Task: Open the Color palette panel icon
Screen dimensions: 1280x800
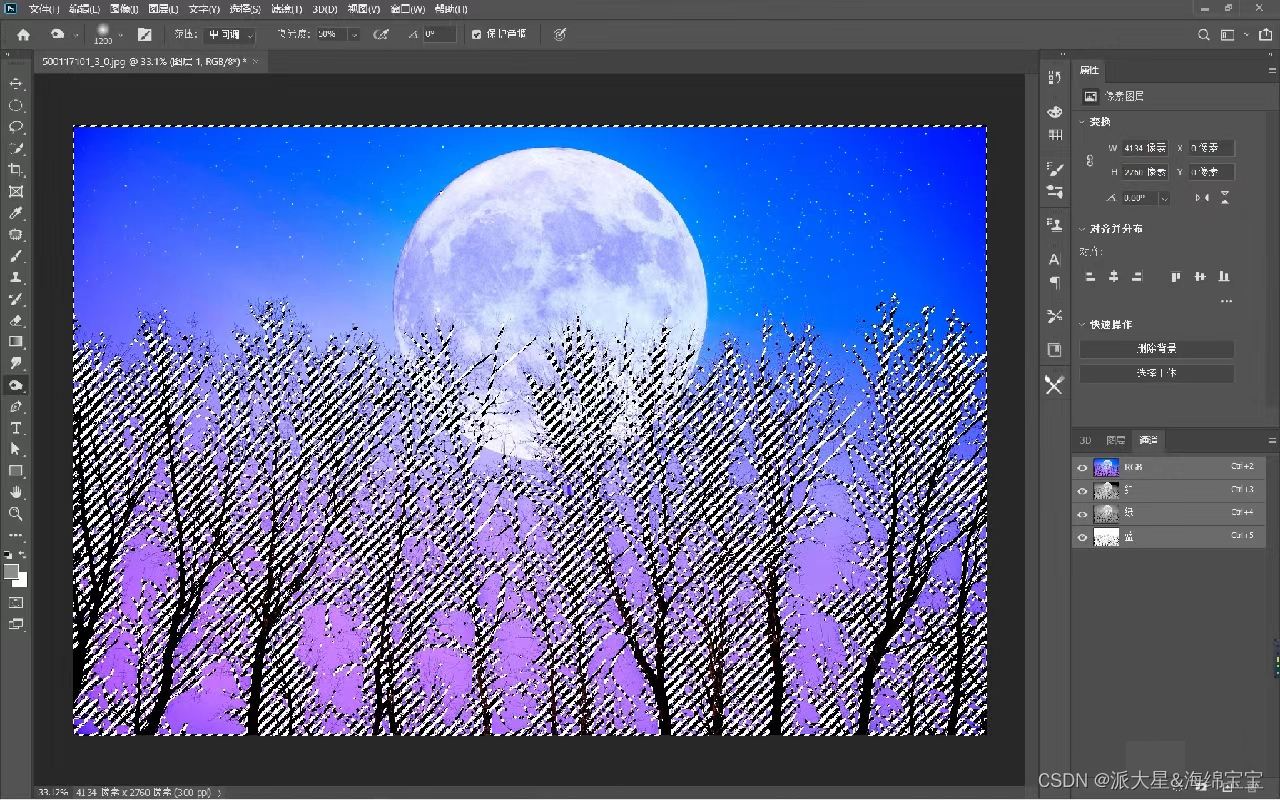Action: pos(1054,111)
